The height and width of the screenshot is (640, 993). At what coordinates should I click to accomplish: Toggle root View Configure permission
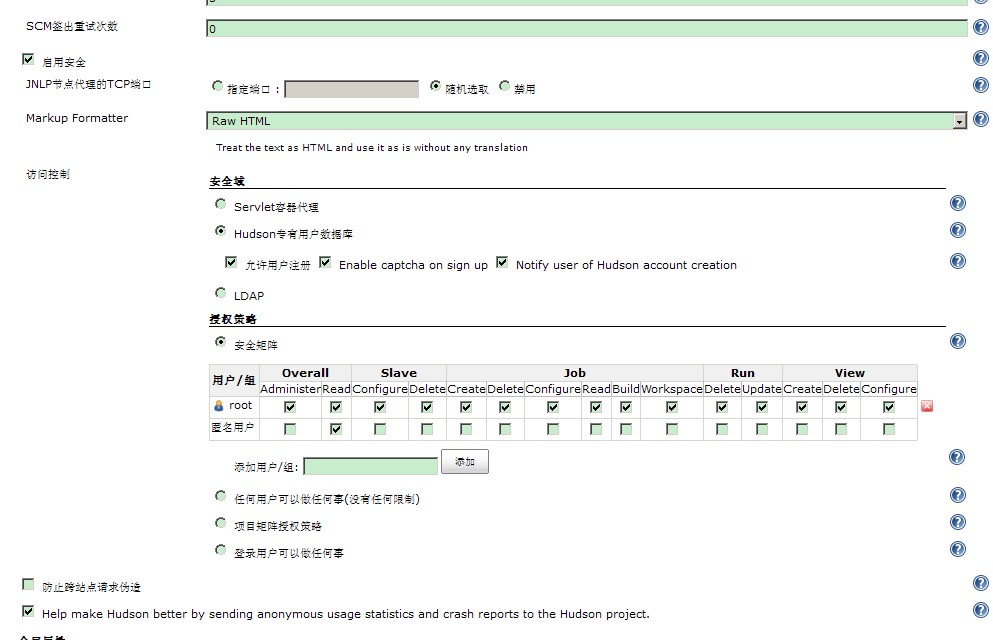(889, 407)
